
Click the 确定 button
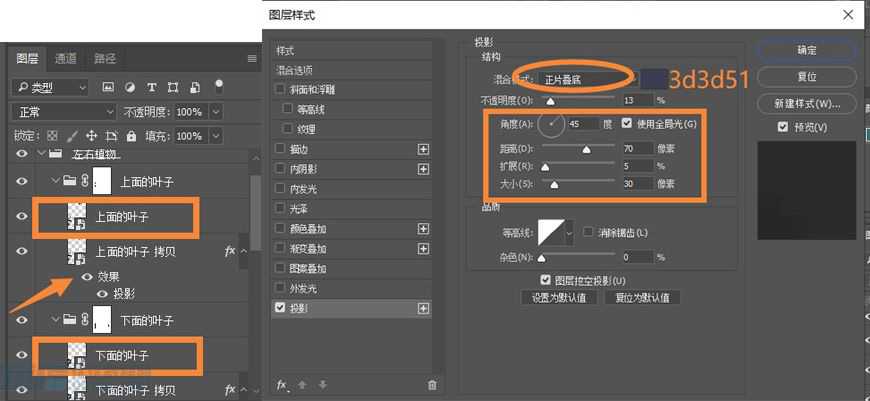(x=806, y=50)
